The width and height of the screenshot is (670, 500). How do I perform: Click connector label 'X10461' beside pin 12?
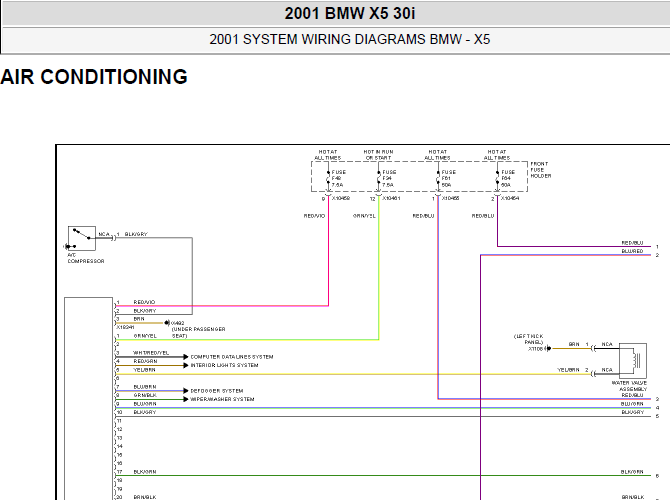[x=391, y=198]
